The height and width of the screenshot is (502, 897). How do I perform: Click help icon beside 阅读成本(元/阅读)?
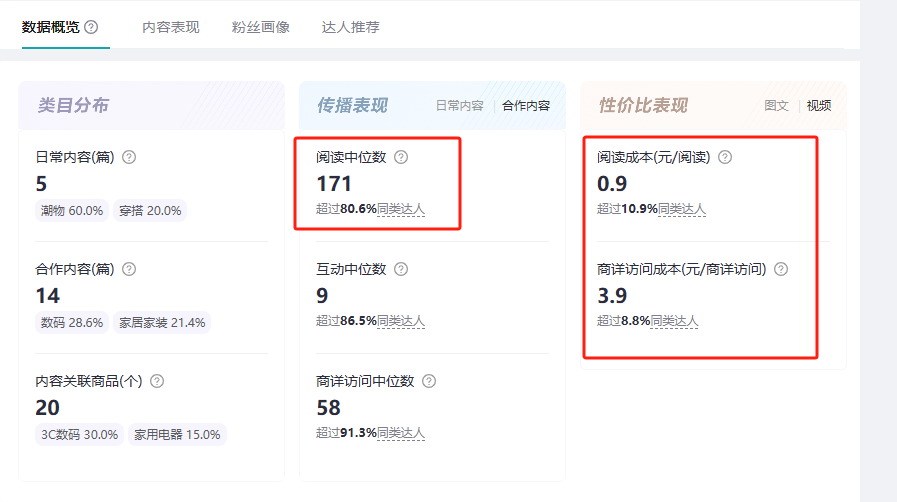coord(725,157)
